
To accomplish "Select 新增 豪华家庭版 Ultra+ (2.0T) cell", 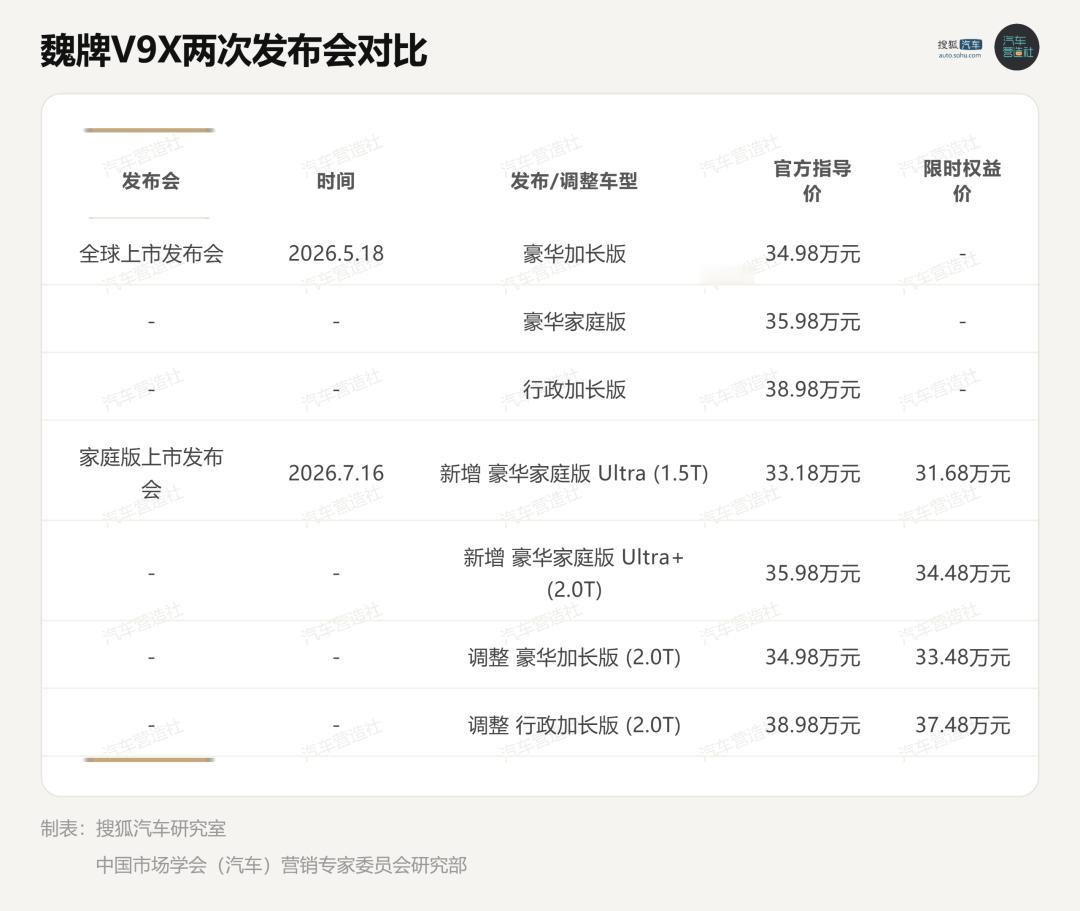I will tap(574, 573).
